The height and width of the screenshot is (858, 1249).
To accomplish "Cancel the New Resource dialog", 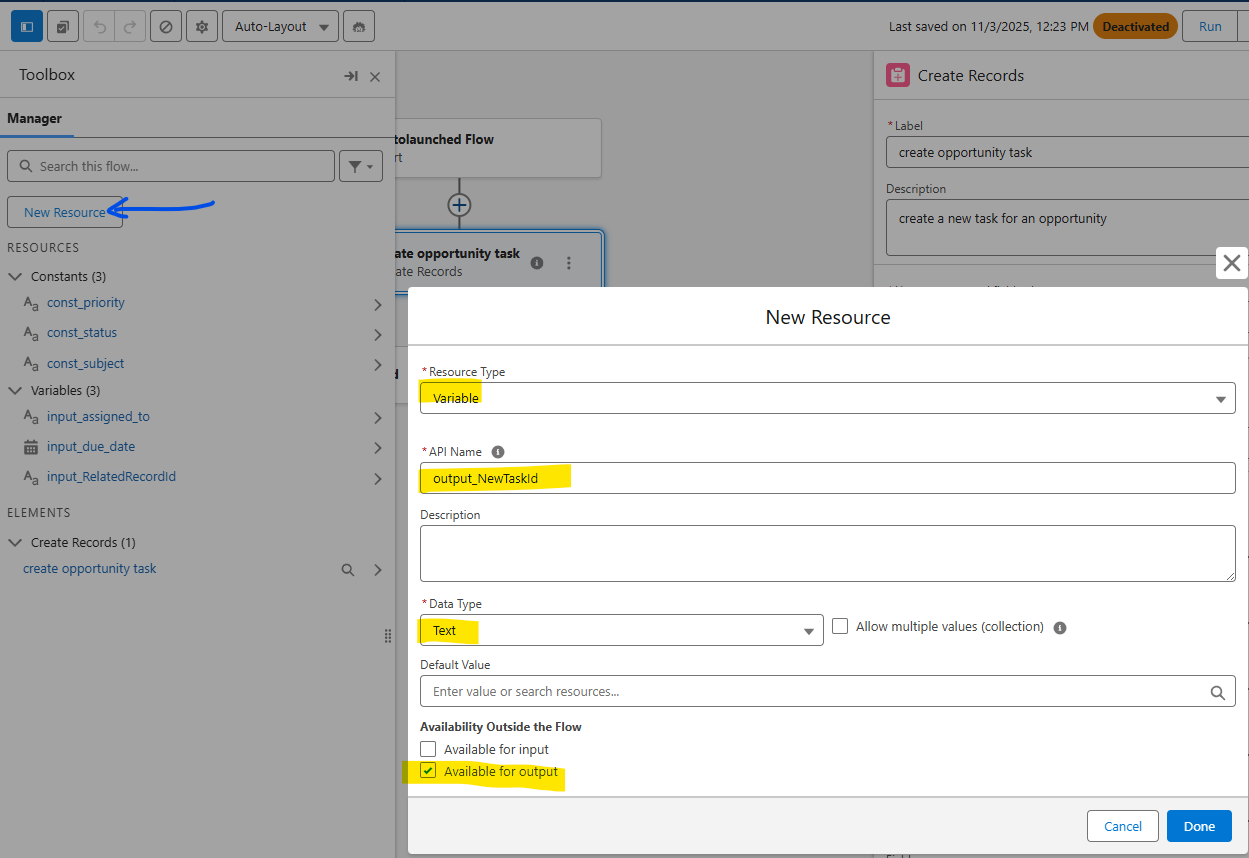I will coord(1122,826).
